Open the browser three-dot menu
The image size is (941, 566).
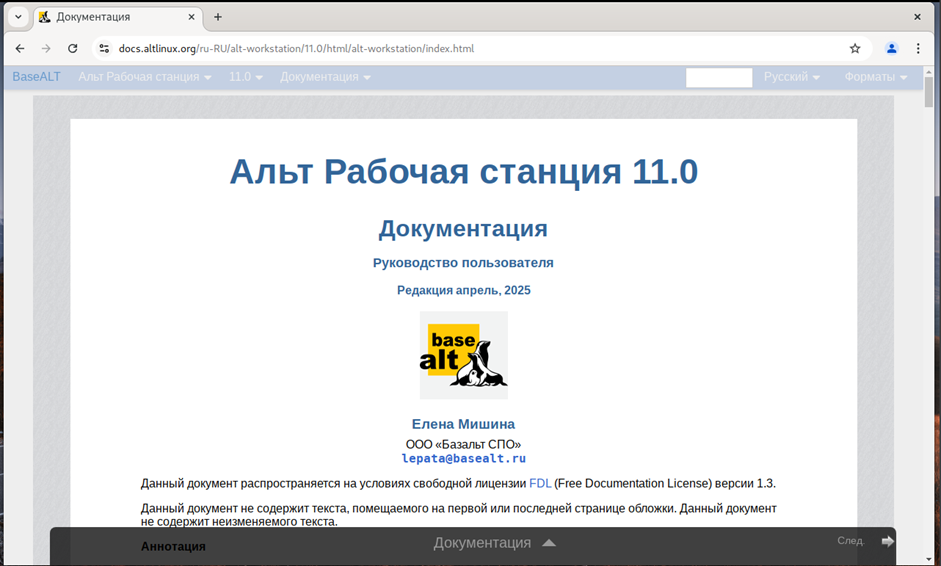click(920, 48)
